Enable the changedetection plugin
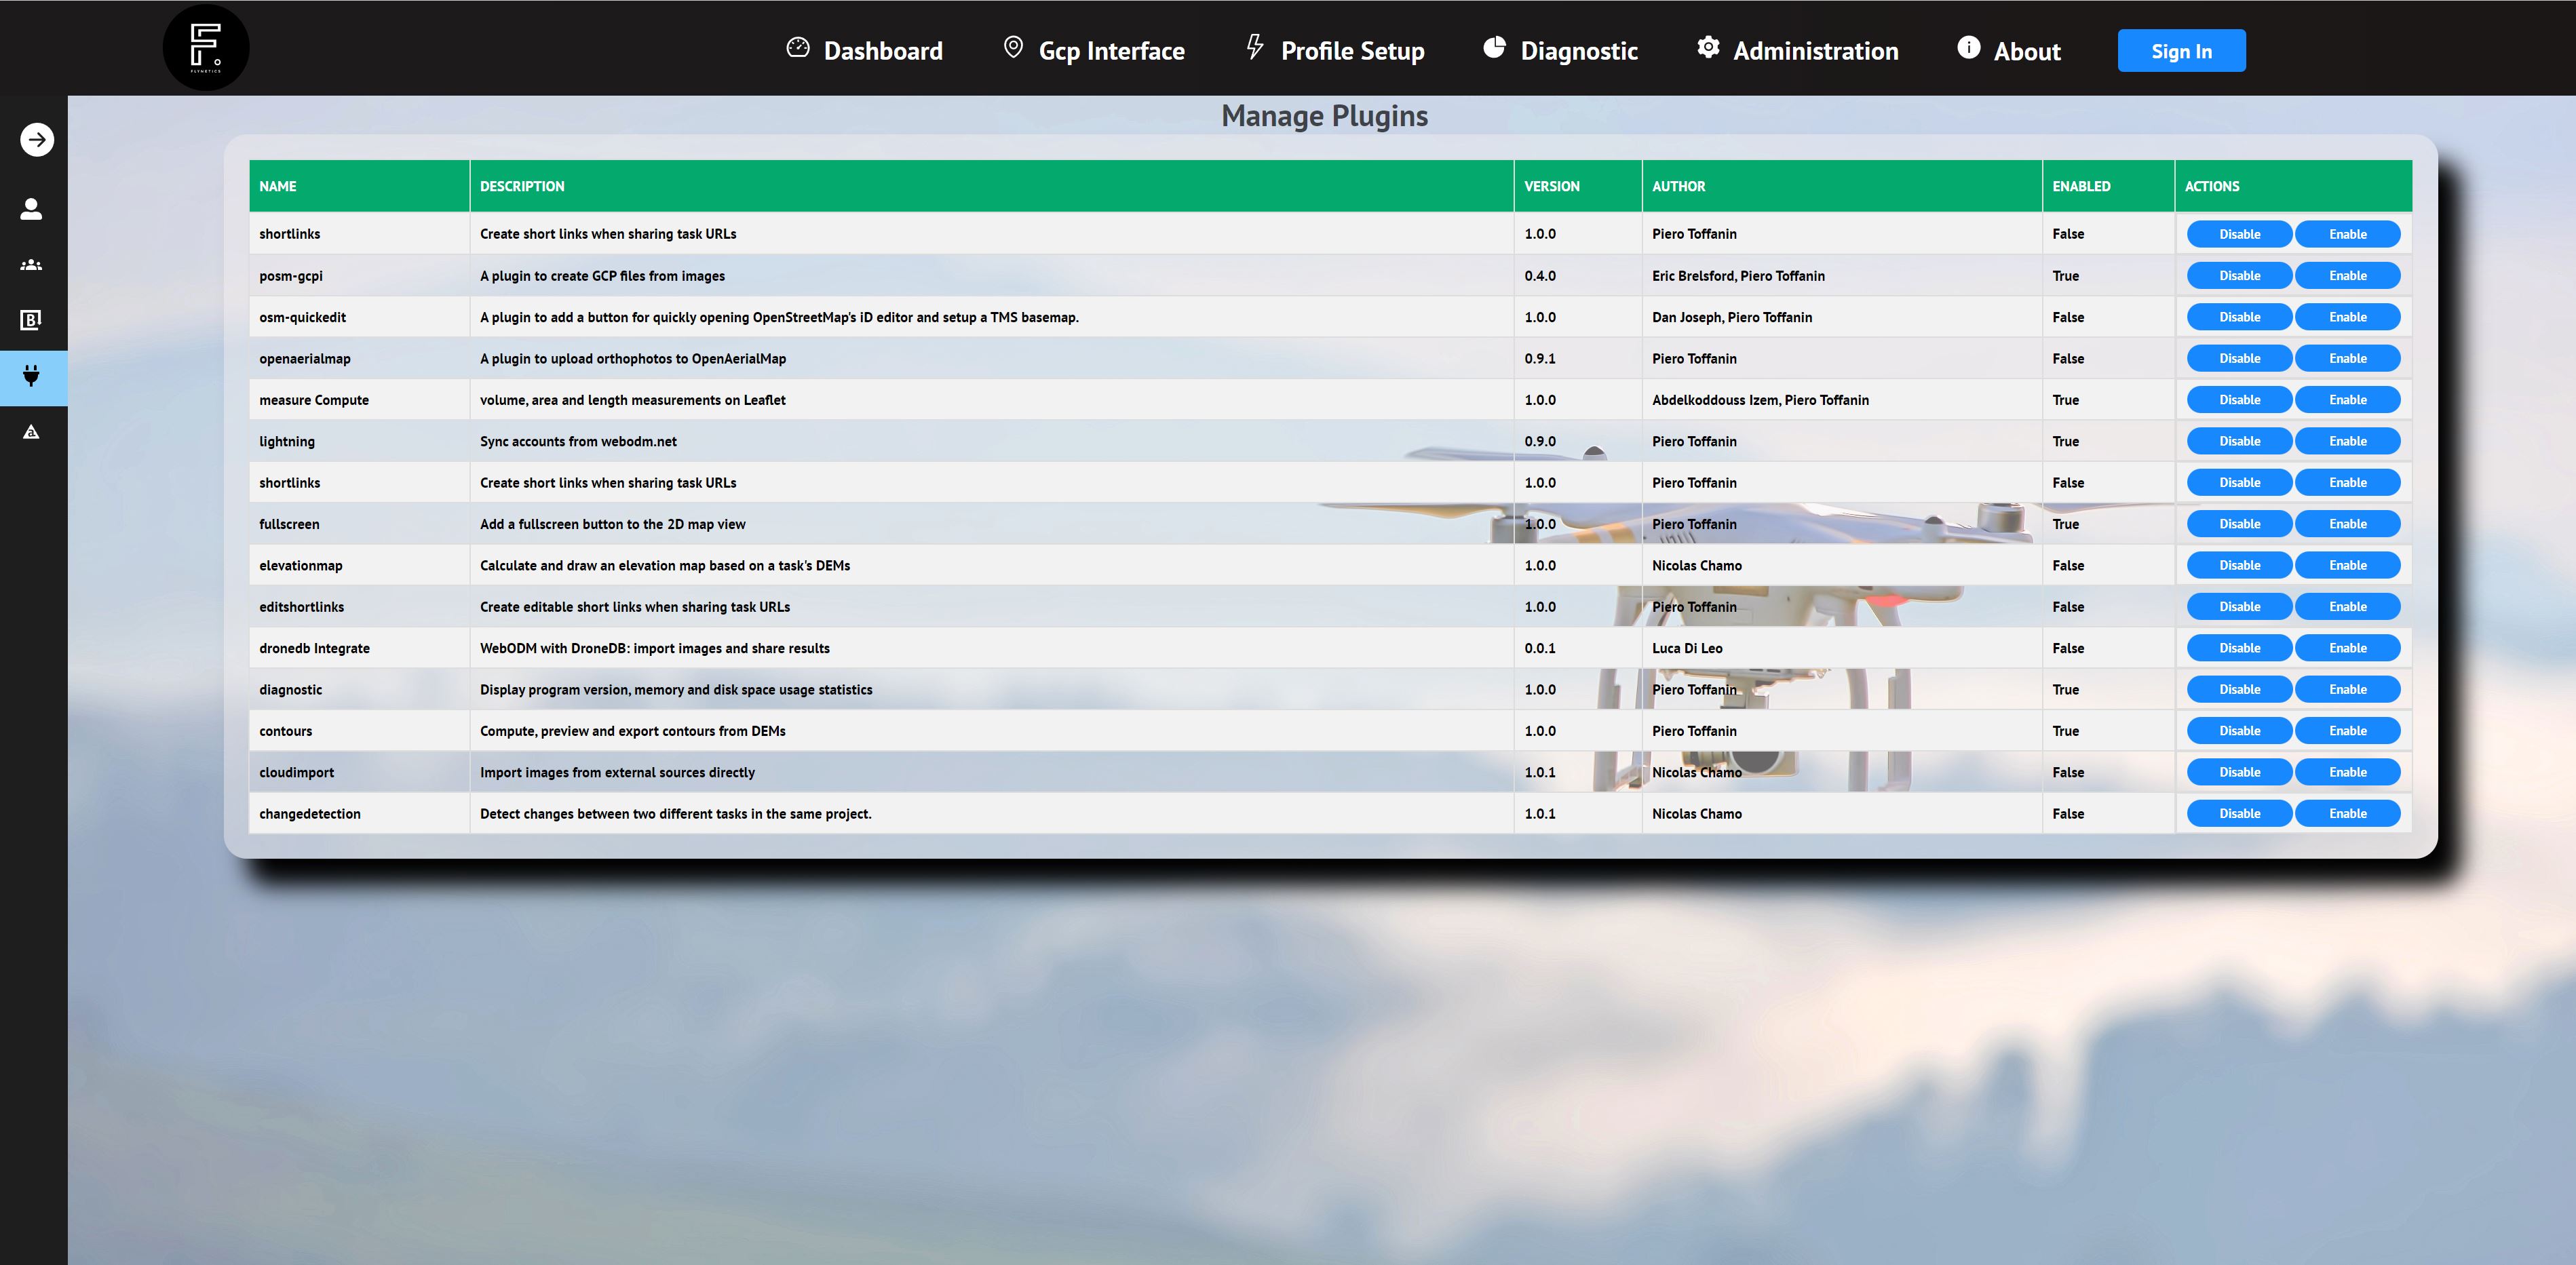2576x1265 pixels. pos(2346,814)
